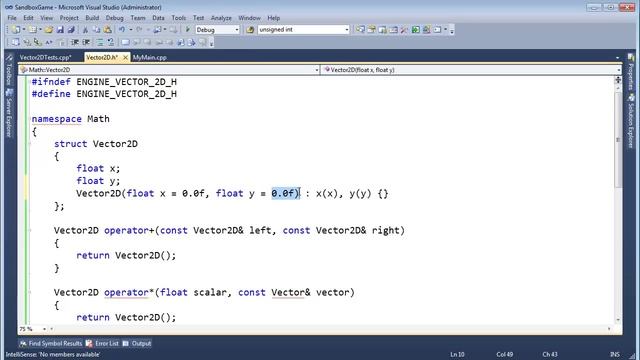Click the vertical scrollbar down arrow
This screenshot has width=640, height=360.
click(618, 320)
